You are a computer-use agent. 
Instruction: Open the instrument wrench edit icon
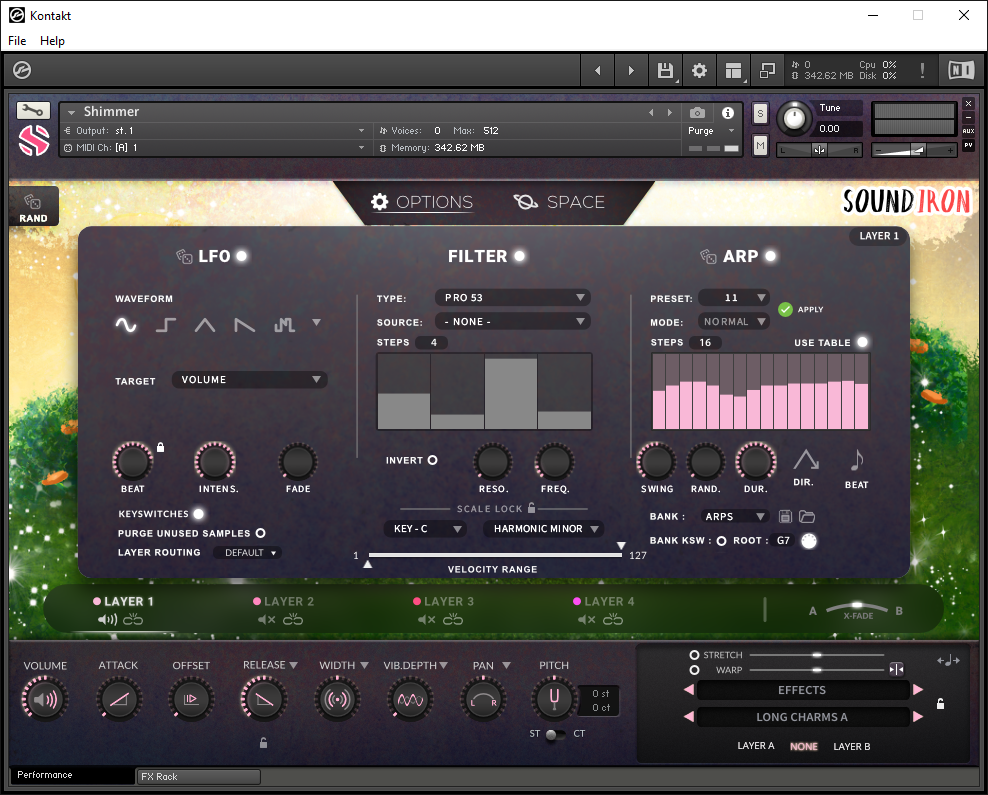coord(33,110)
